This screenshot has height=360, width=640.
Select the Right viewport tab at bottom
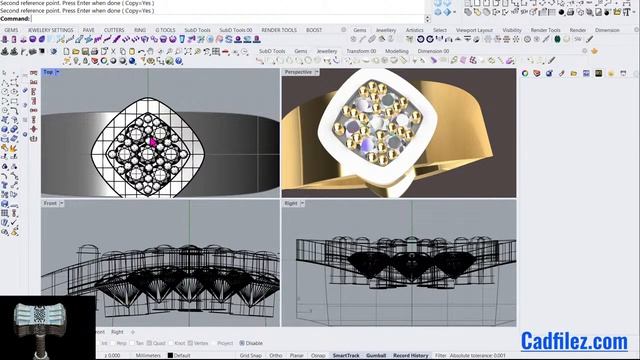[117, 332]
